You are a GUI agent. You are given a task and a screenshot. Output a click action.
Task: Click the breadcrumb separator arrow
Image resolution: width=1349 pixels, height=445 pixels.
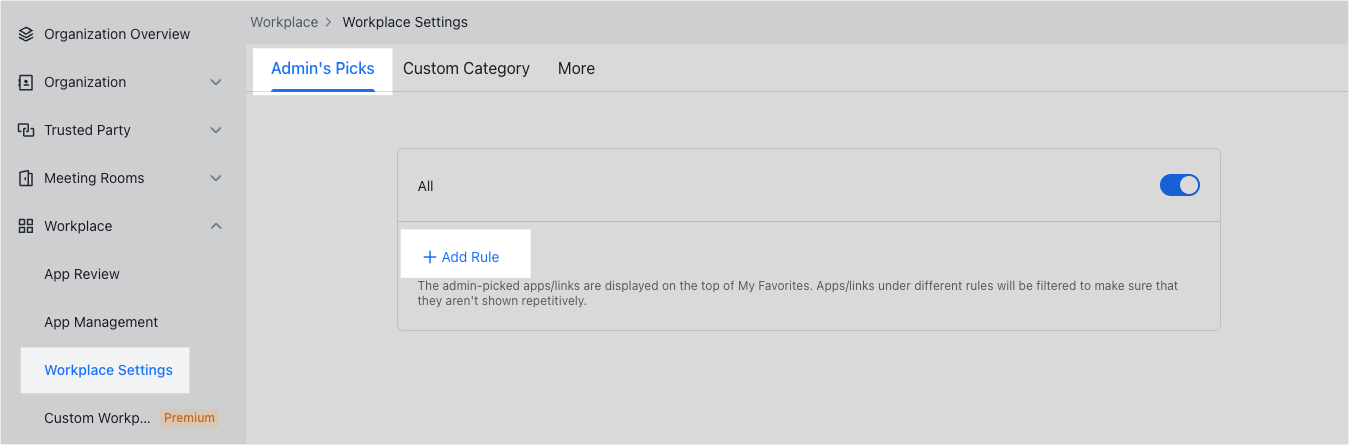point(330,22)
